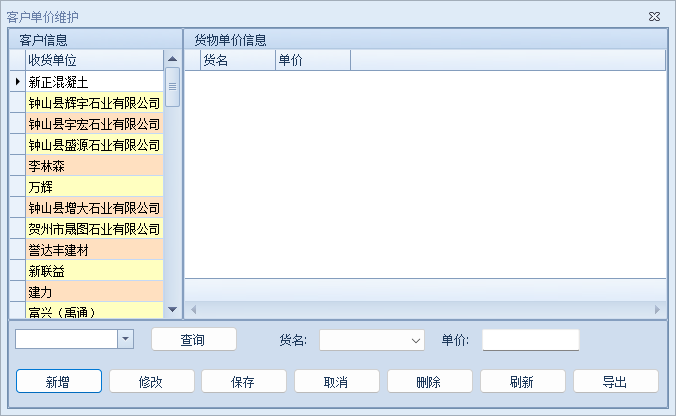Image resolution: width=676 pixels, height=416 pixels.
Task: Select the 誉达丰建材 row
Action: click(94, 250)
